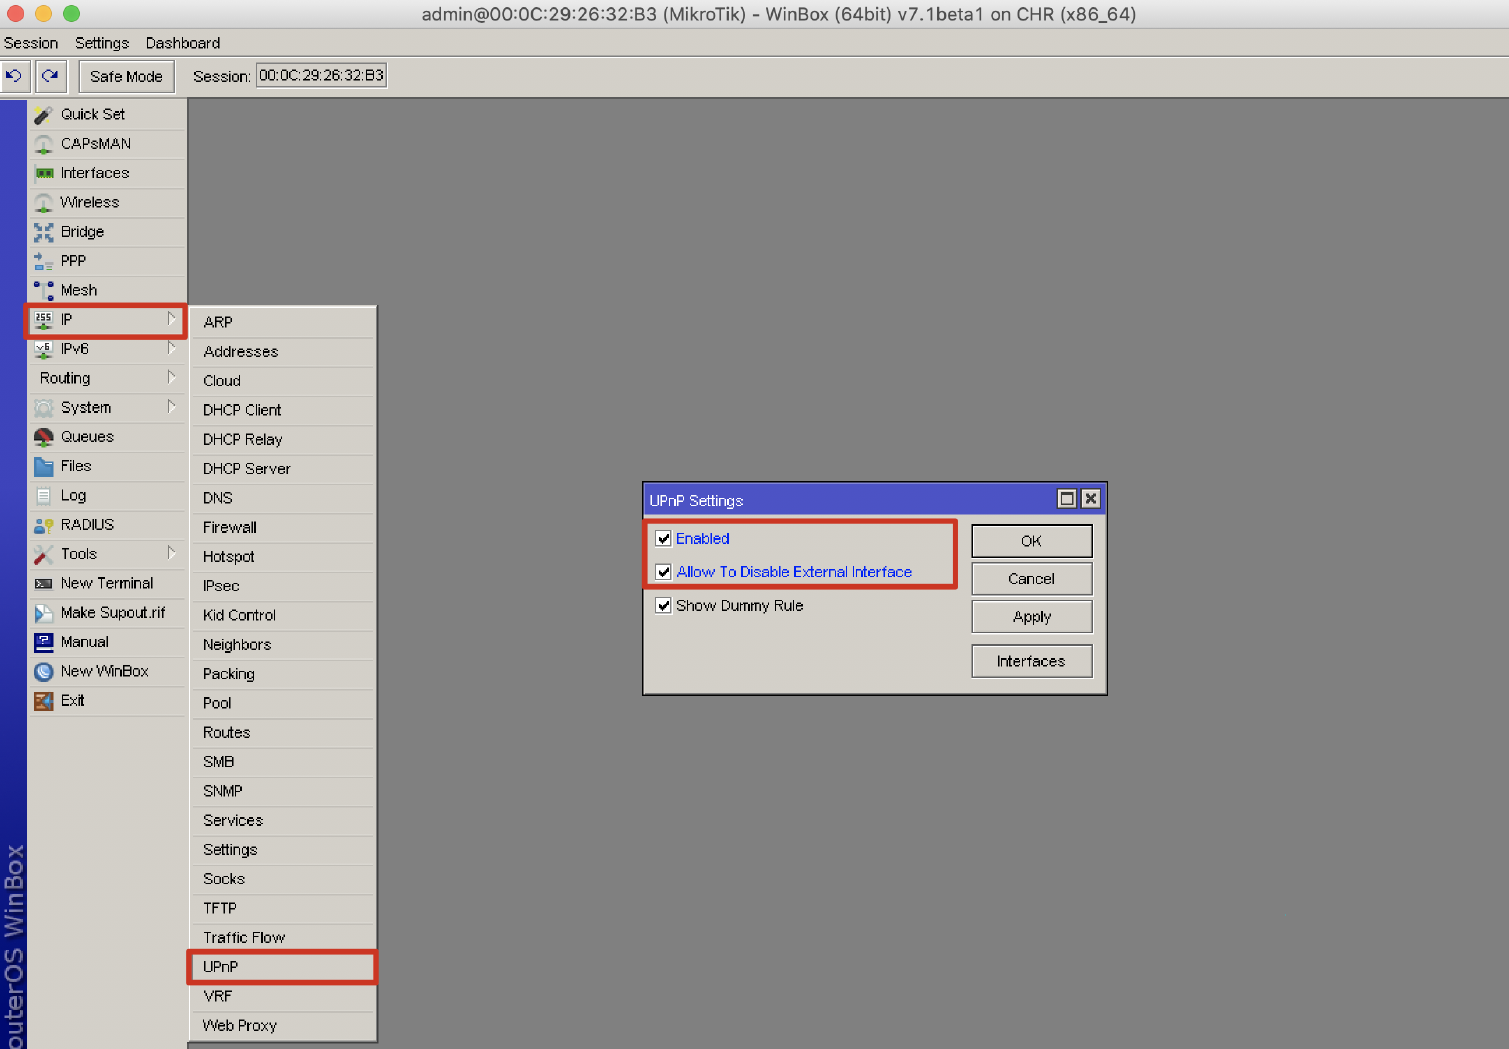Choose Kid Control in IP submenu
This screenshot has height=1049, width=1509.
(x=282, y=616)
